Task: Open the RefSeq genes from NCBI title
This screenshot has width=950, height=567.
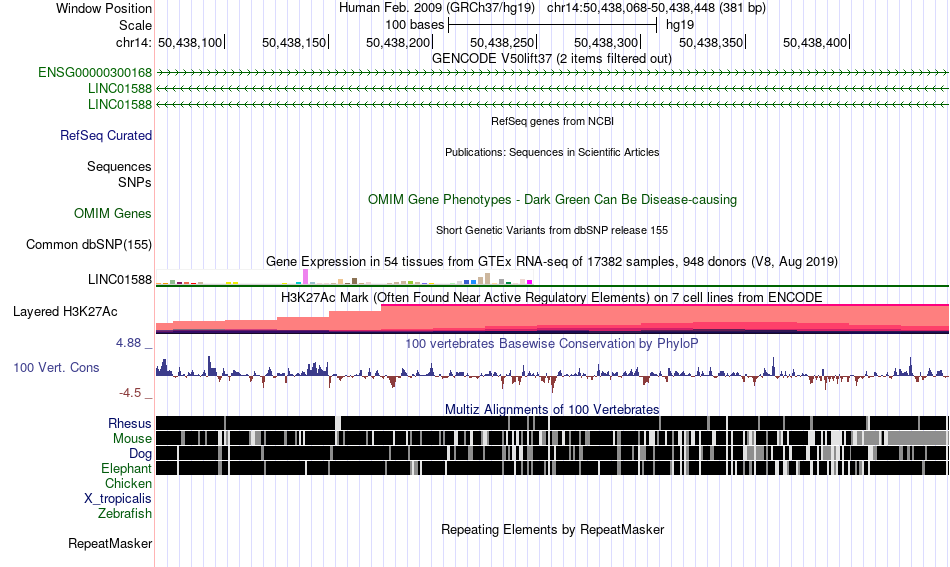Action: 553,121
